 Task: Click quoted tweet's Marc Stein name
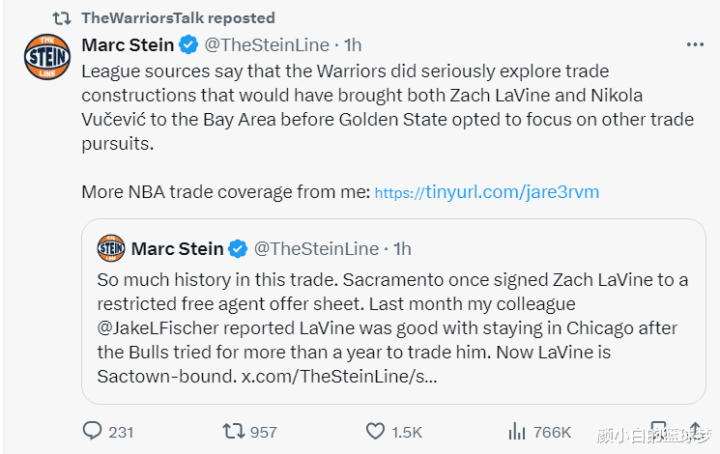pyautogui.click(x=176, y=248)
